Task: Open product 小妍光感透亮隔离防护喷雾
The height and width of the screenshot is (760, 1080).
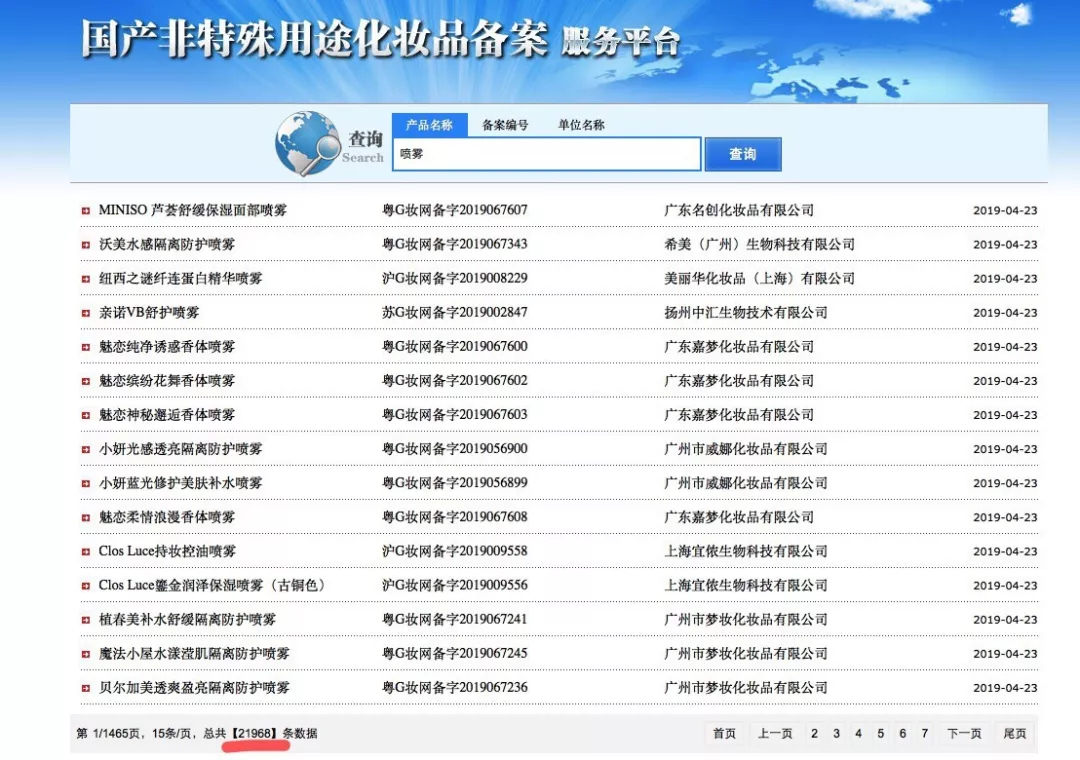Action: 180,449
